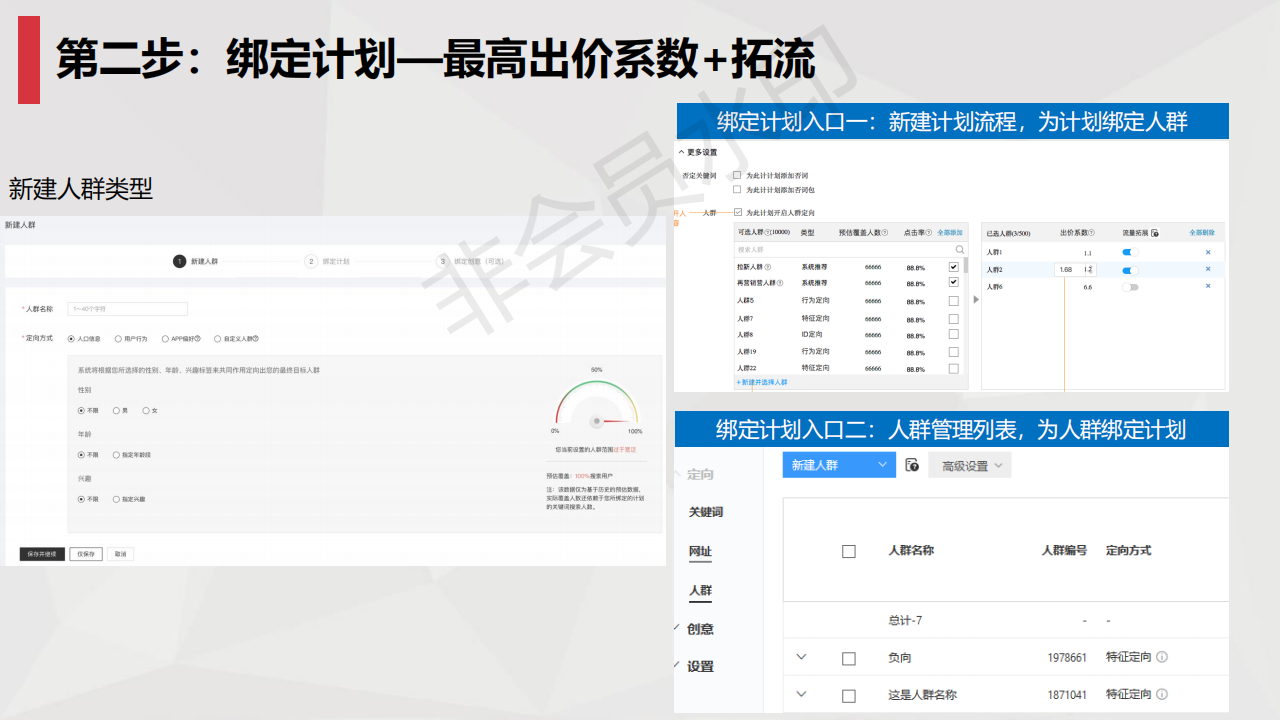
Task: Check the 人群5 row checkbox
Action: (x=954, y=301)
